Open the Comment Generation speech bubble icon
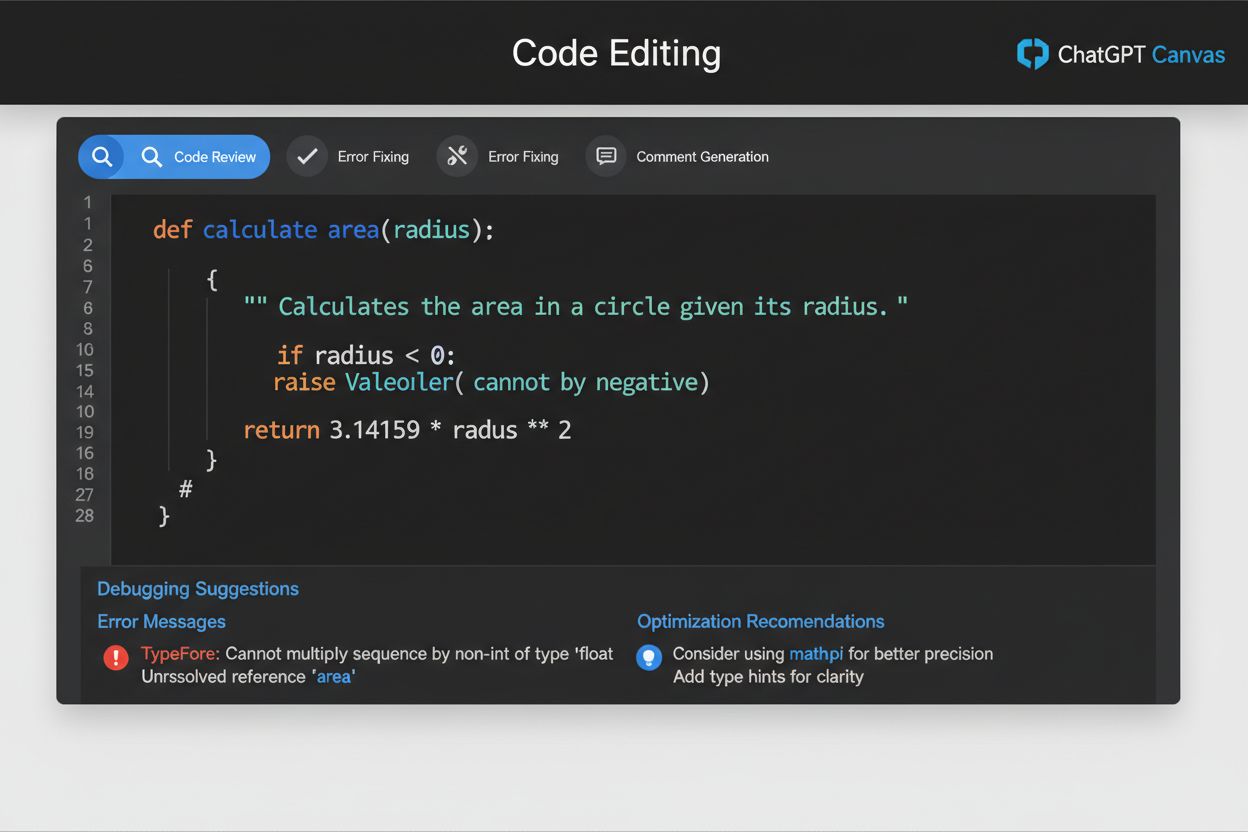Screen dimensions: 1248x832 click(605, 156)
